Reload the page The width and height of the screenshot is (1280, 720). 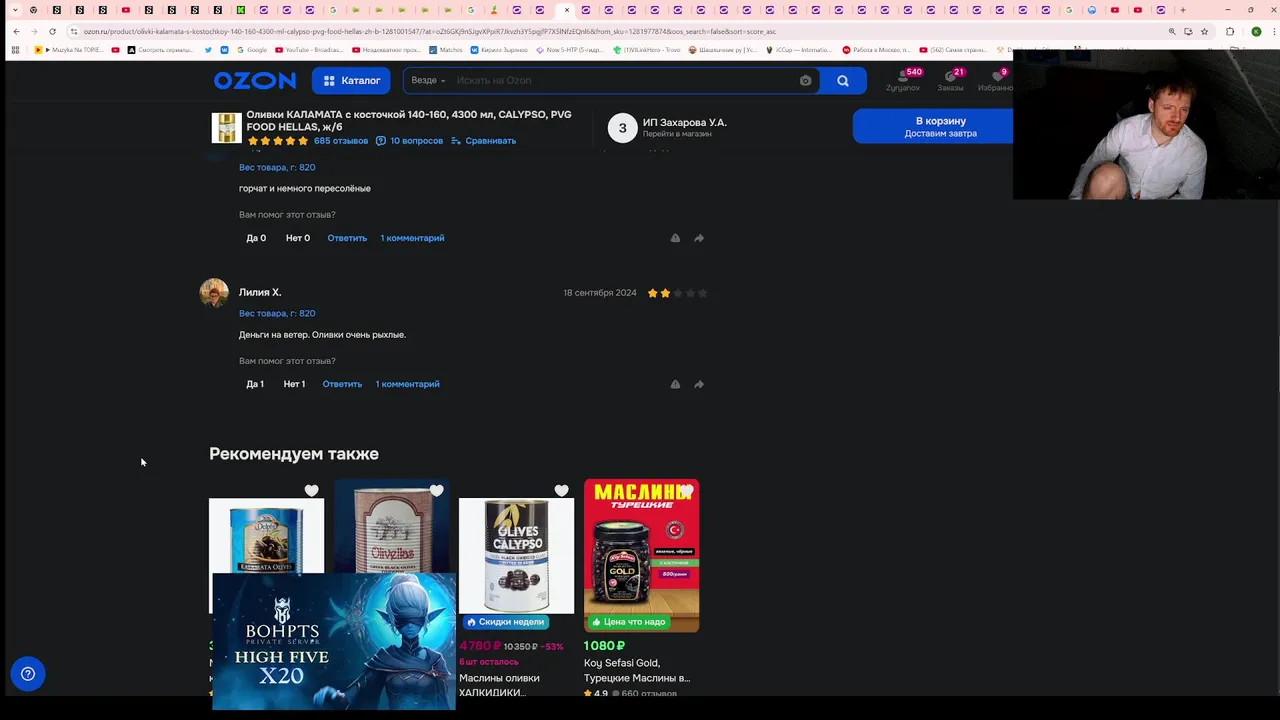pos(52,31)
